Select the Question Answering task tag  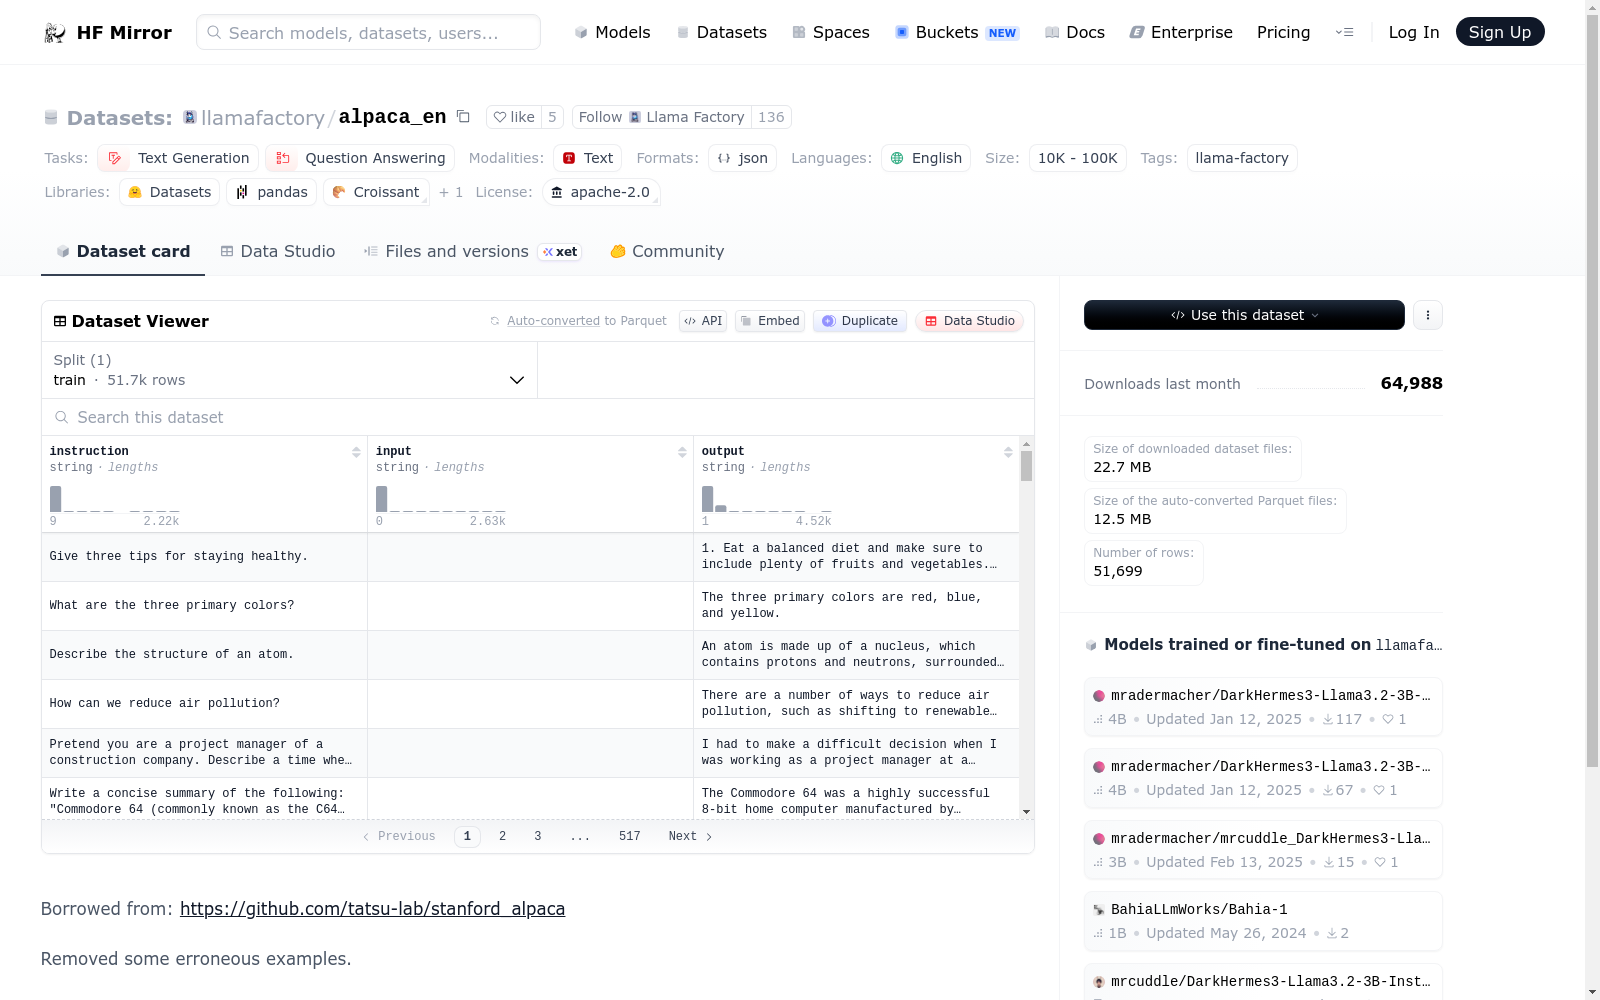pos(360,158)
